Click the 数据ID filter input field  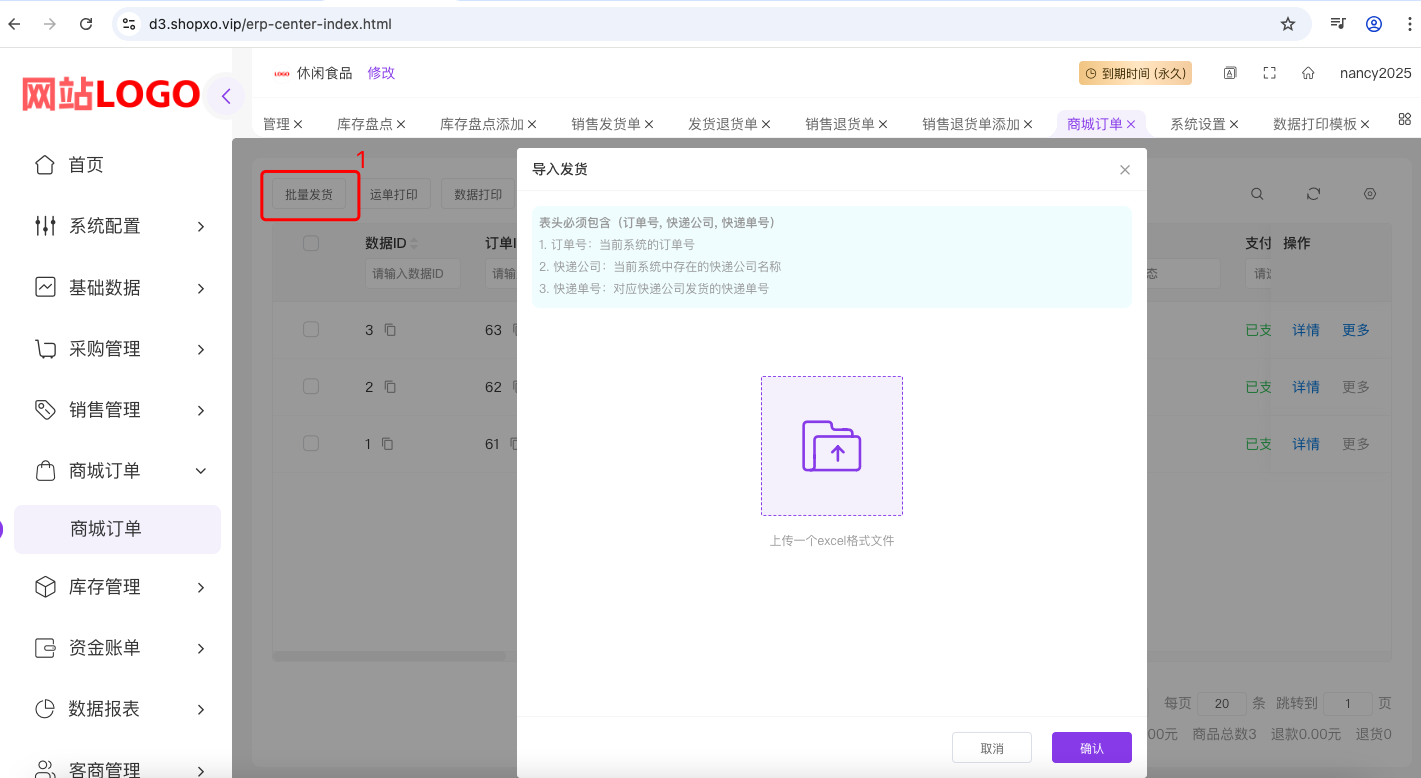point(412,273)
